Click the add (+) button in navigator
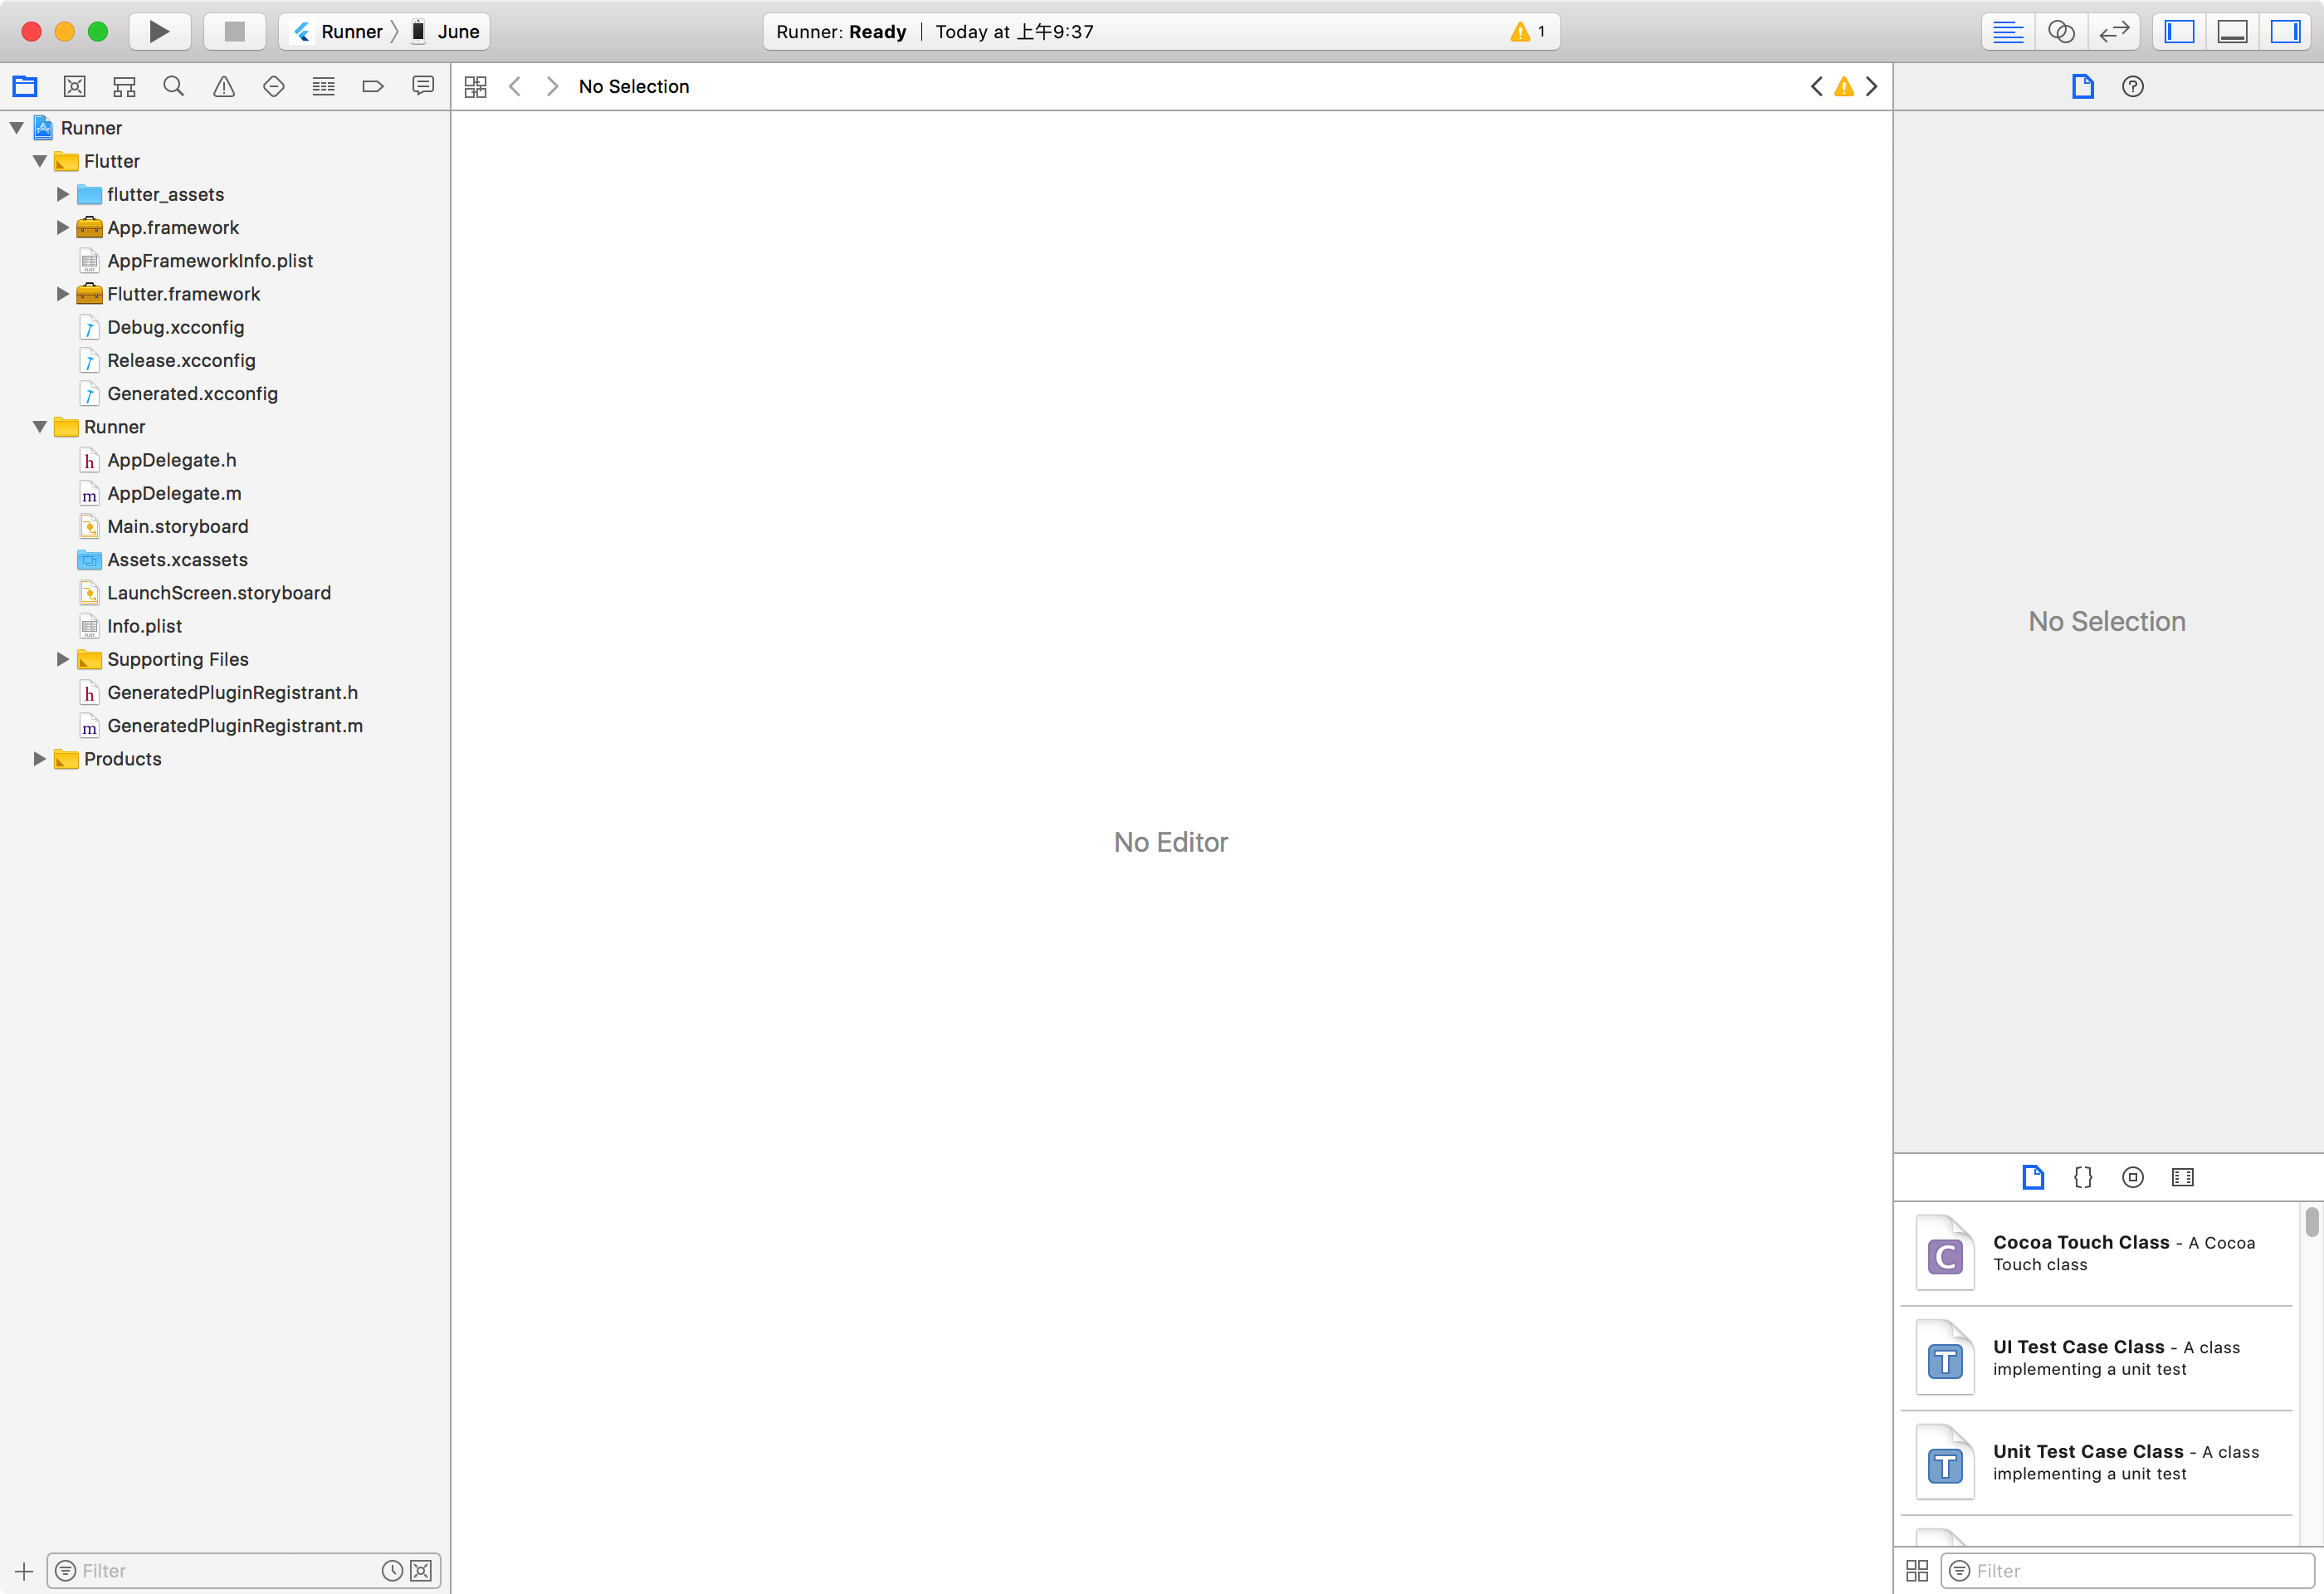 [24, 1571]
